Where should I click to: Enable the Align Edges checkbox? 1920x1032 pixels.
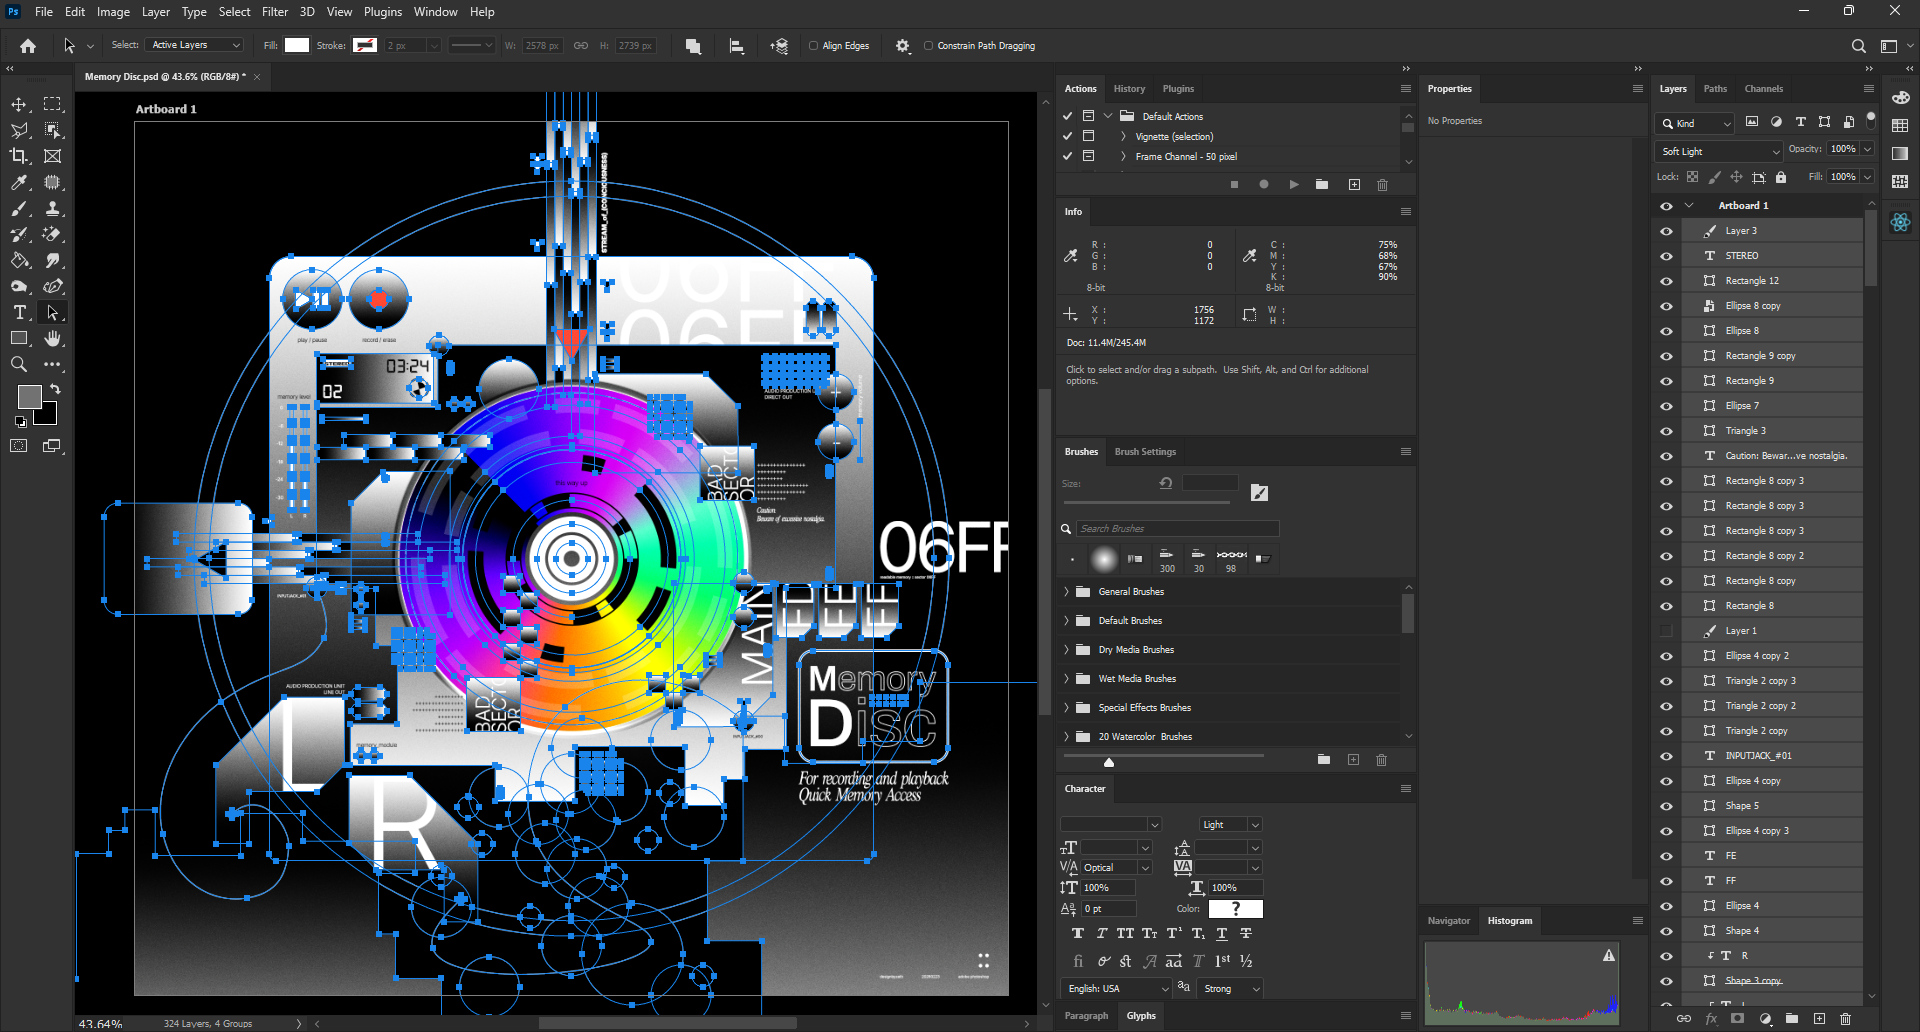(x=814, y=46)
